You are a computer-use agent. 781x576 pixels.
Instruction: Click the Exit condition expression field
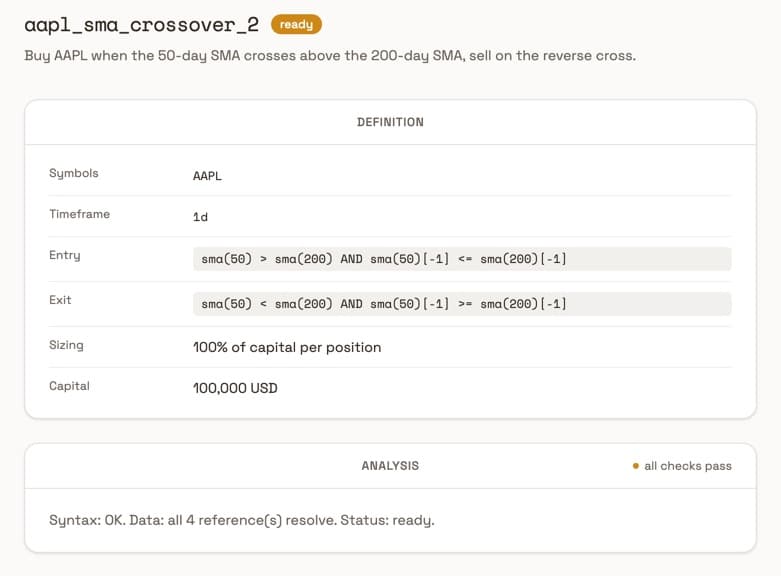tap(462, 304)
